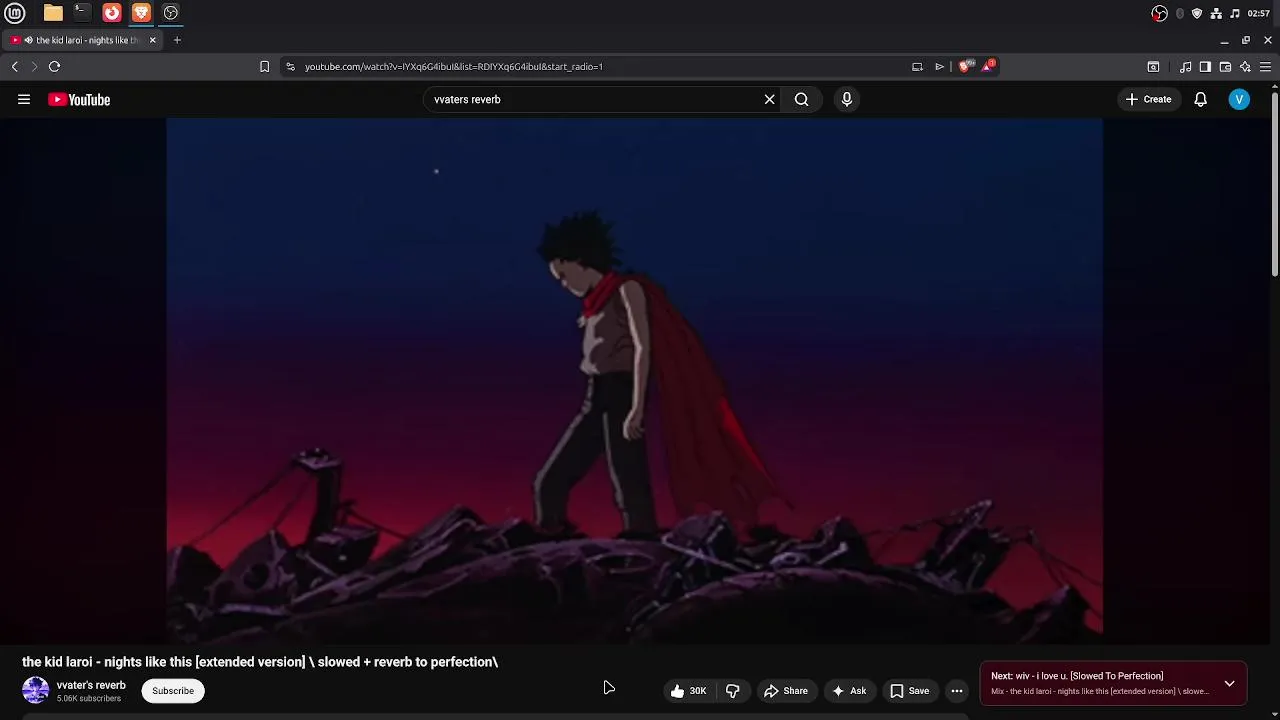Screen dimensions: 1280x720
Task: Open YouTube notifications bell
Action: [x=1200, y=99]
